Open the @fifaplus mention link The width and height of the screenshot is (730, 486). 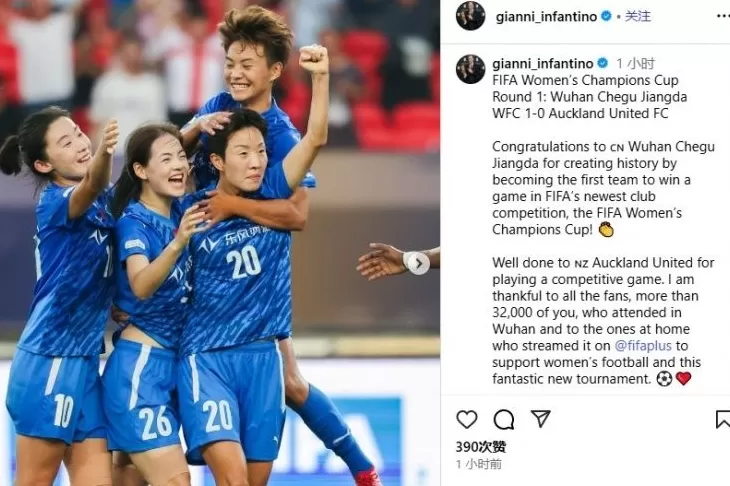pyautogui.click(x=643, y=345)
